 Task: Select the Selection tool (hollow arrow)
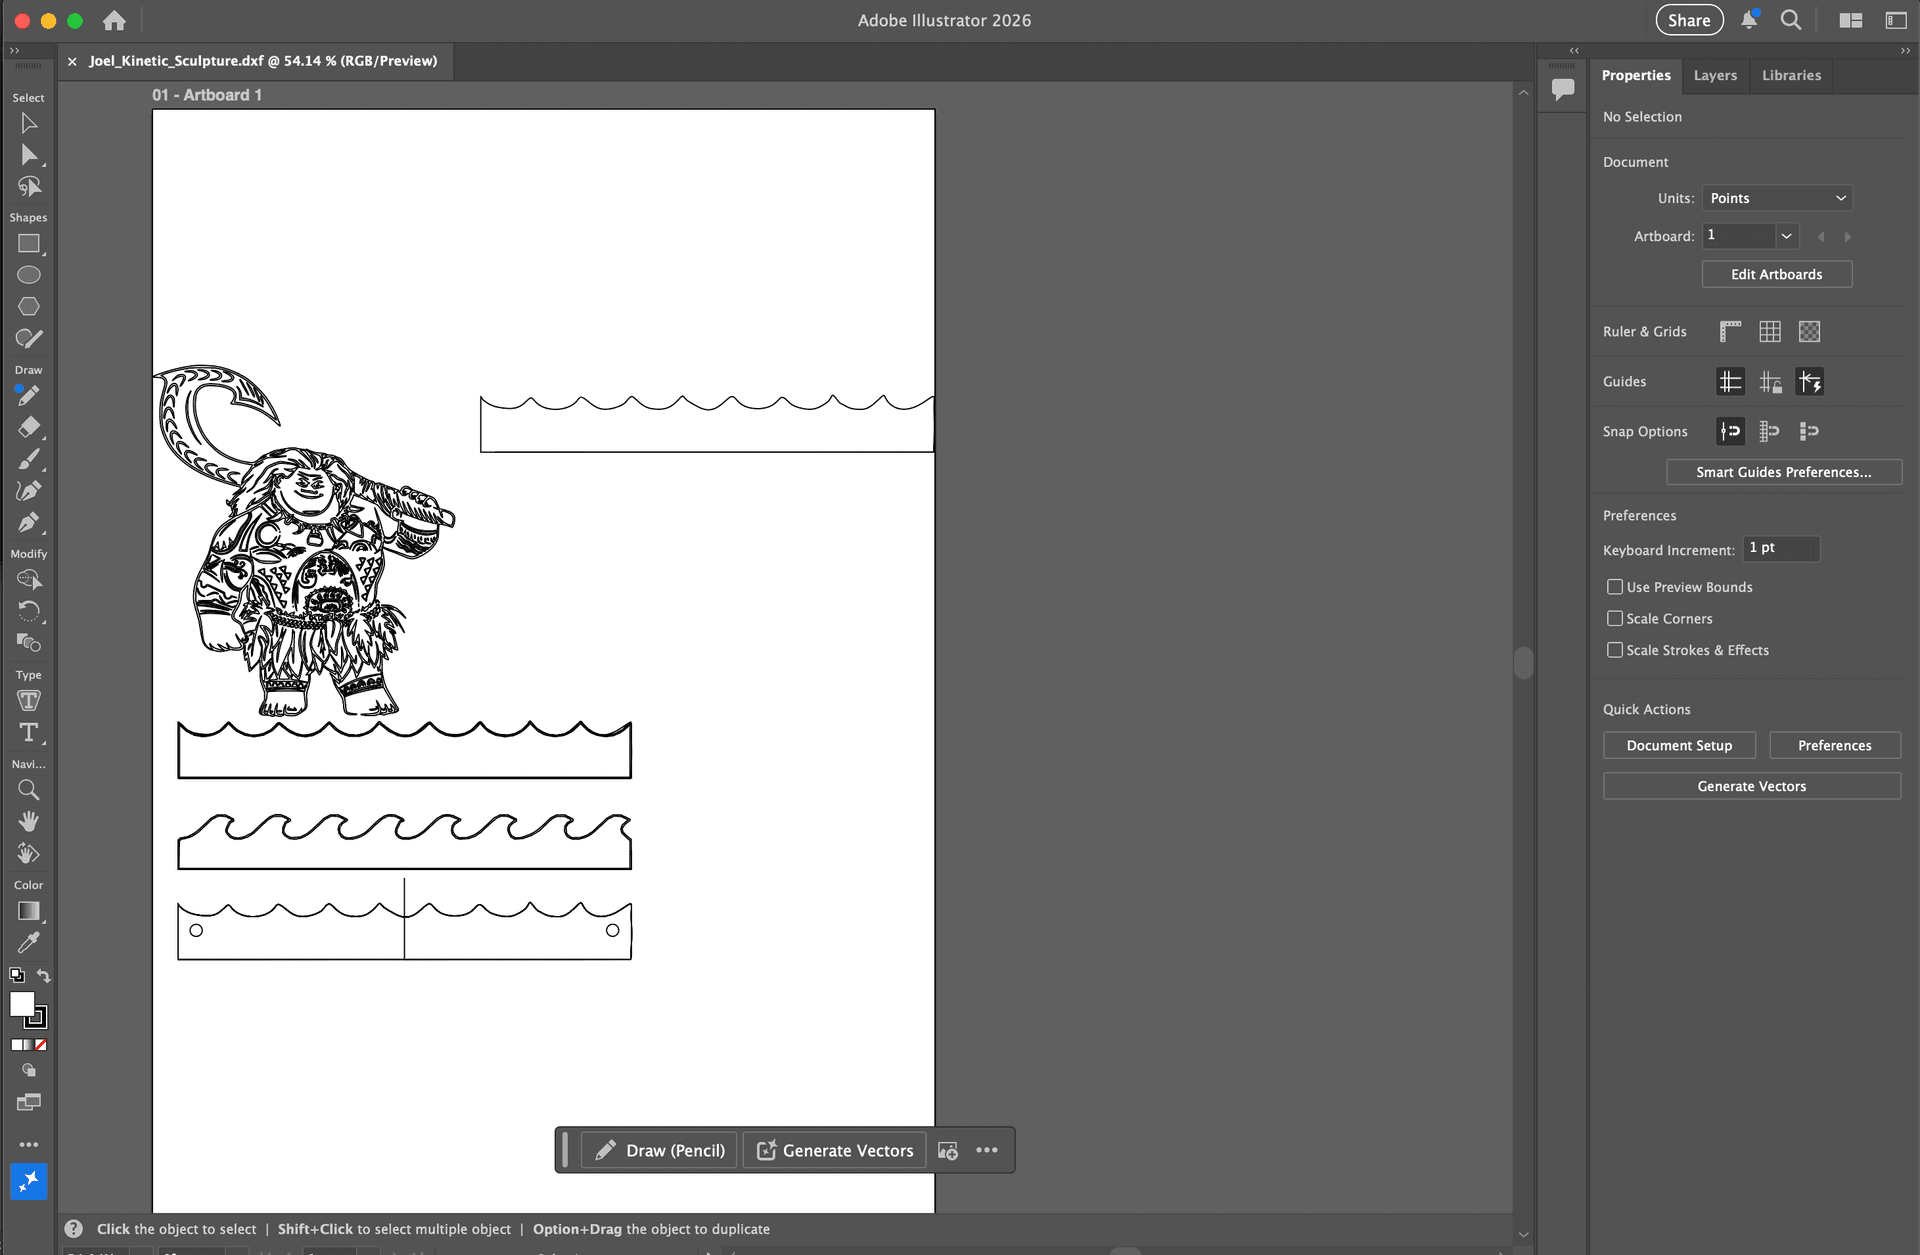29,123
